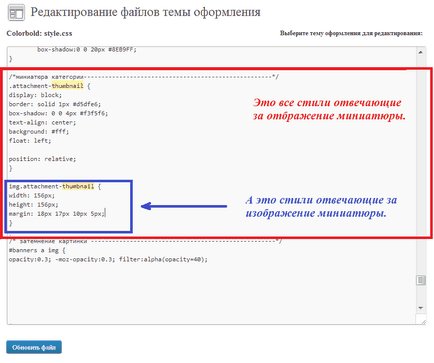Screen dimensions: 434x363
Task: Click the 'img.attachment-thumbnail {' selector line
Action: pos(55,186)
